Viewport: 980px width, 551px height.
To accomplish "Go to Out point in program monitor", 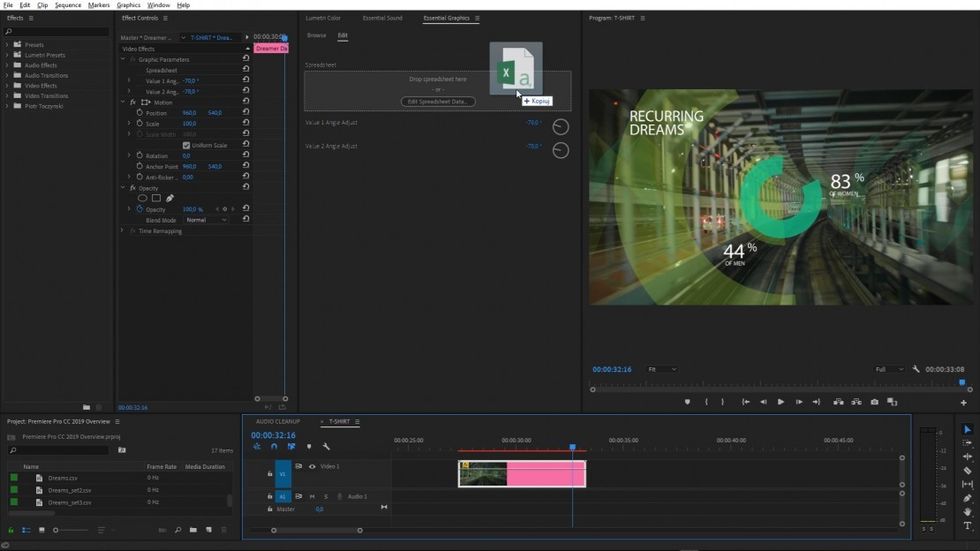I will 816,402.
